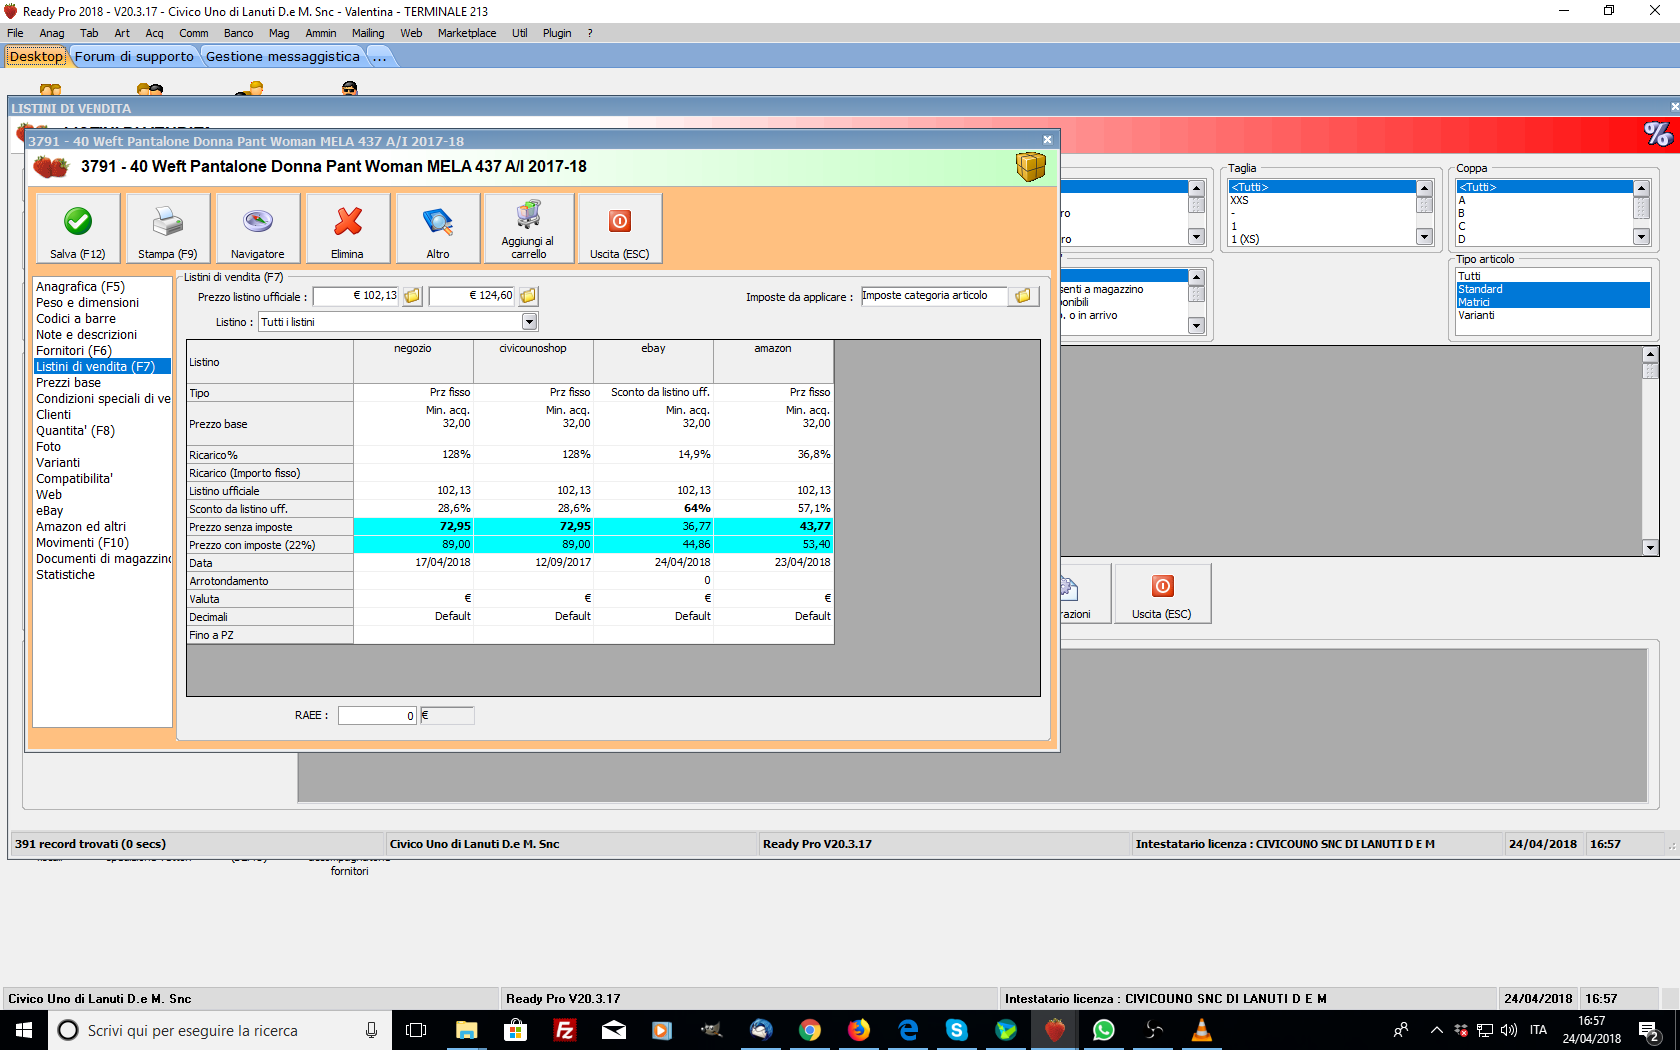Open Varianti section in sidebar
This screenshot has height=1050, width=1680.
(x=58, y=463)
